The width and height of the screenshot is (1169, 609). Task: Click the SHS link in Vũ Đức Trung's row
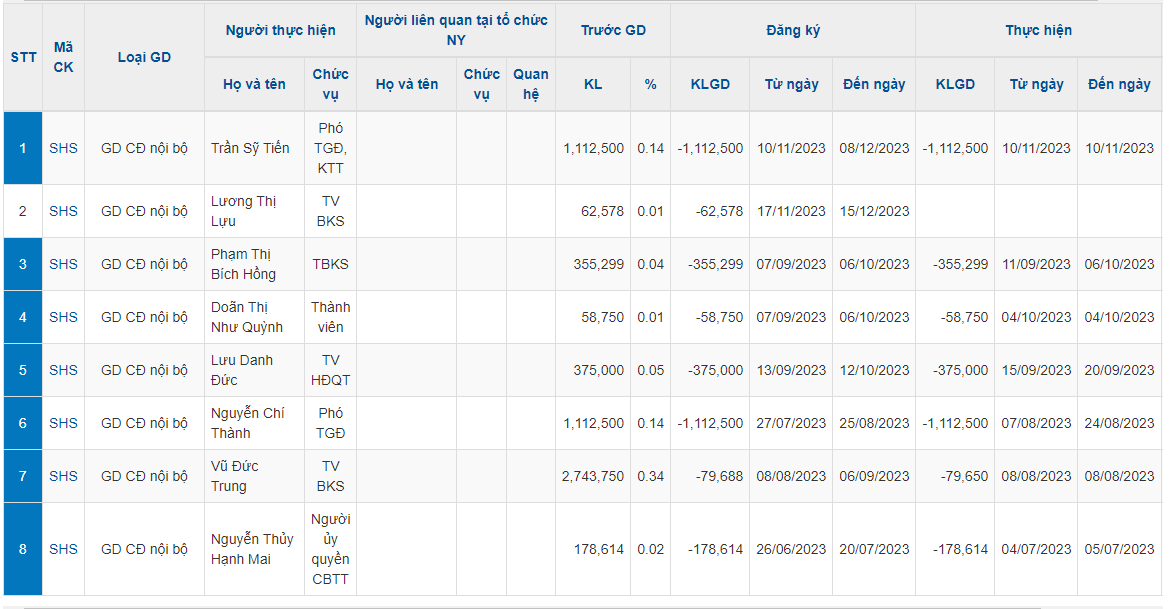[63, 476]
